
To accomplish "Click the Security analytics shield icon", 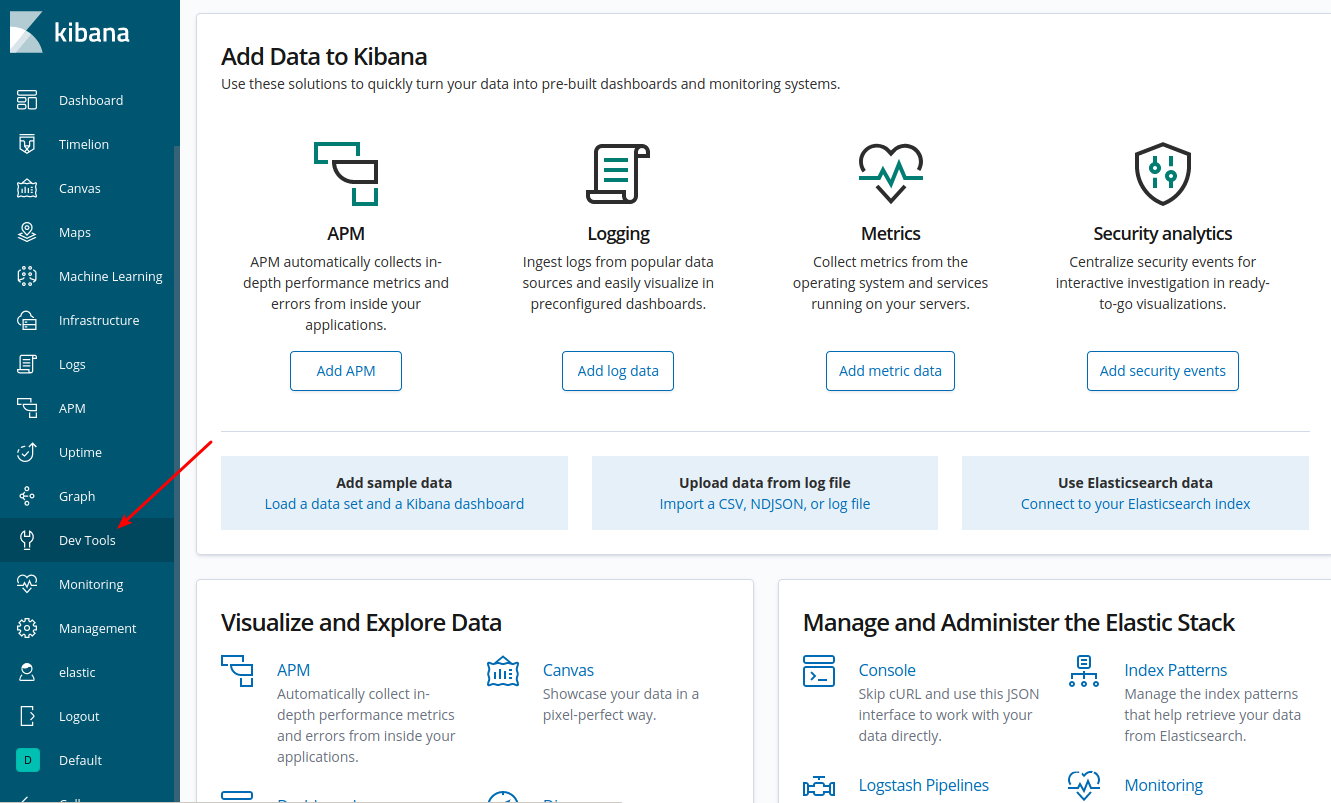I will [1162, 174].
